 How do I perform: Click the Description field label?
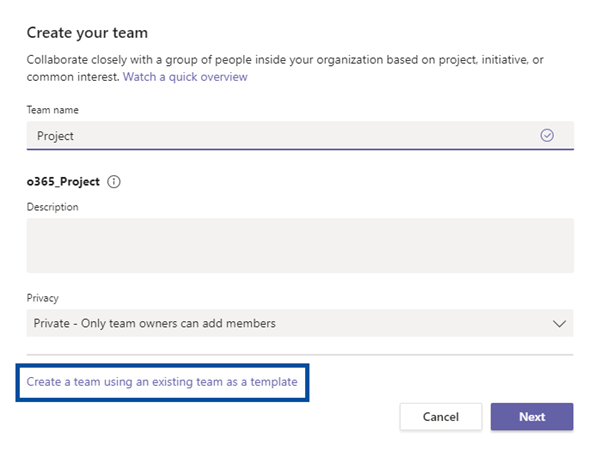53,207
